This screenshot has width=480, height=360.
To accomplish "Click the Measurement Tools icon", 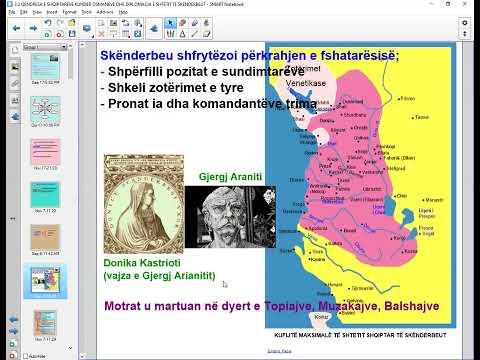I will coord(137,23).
